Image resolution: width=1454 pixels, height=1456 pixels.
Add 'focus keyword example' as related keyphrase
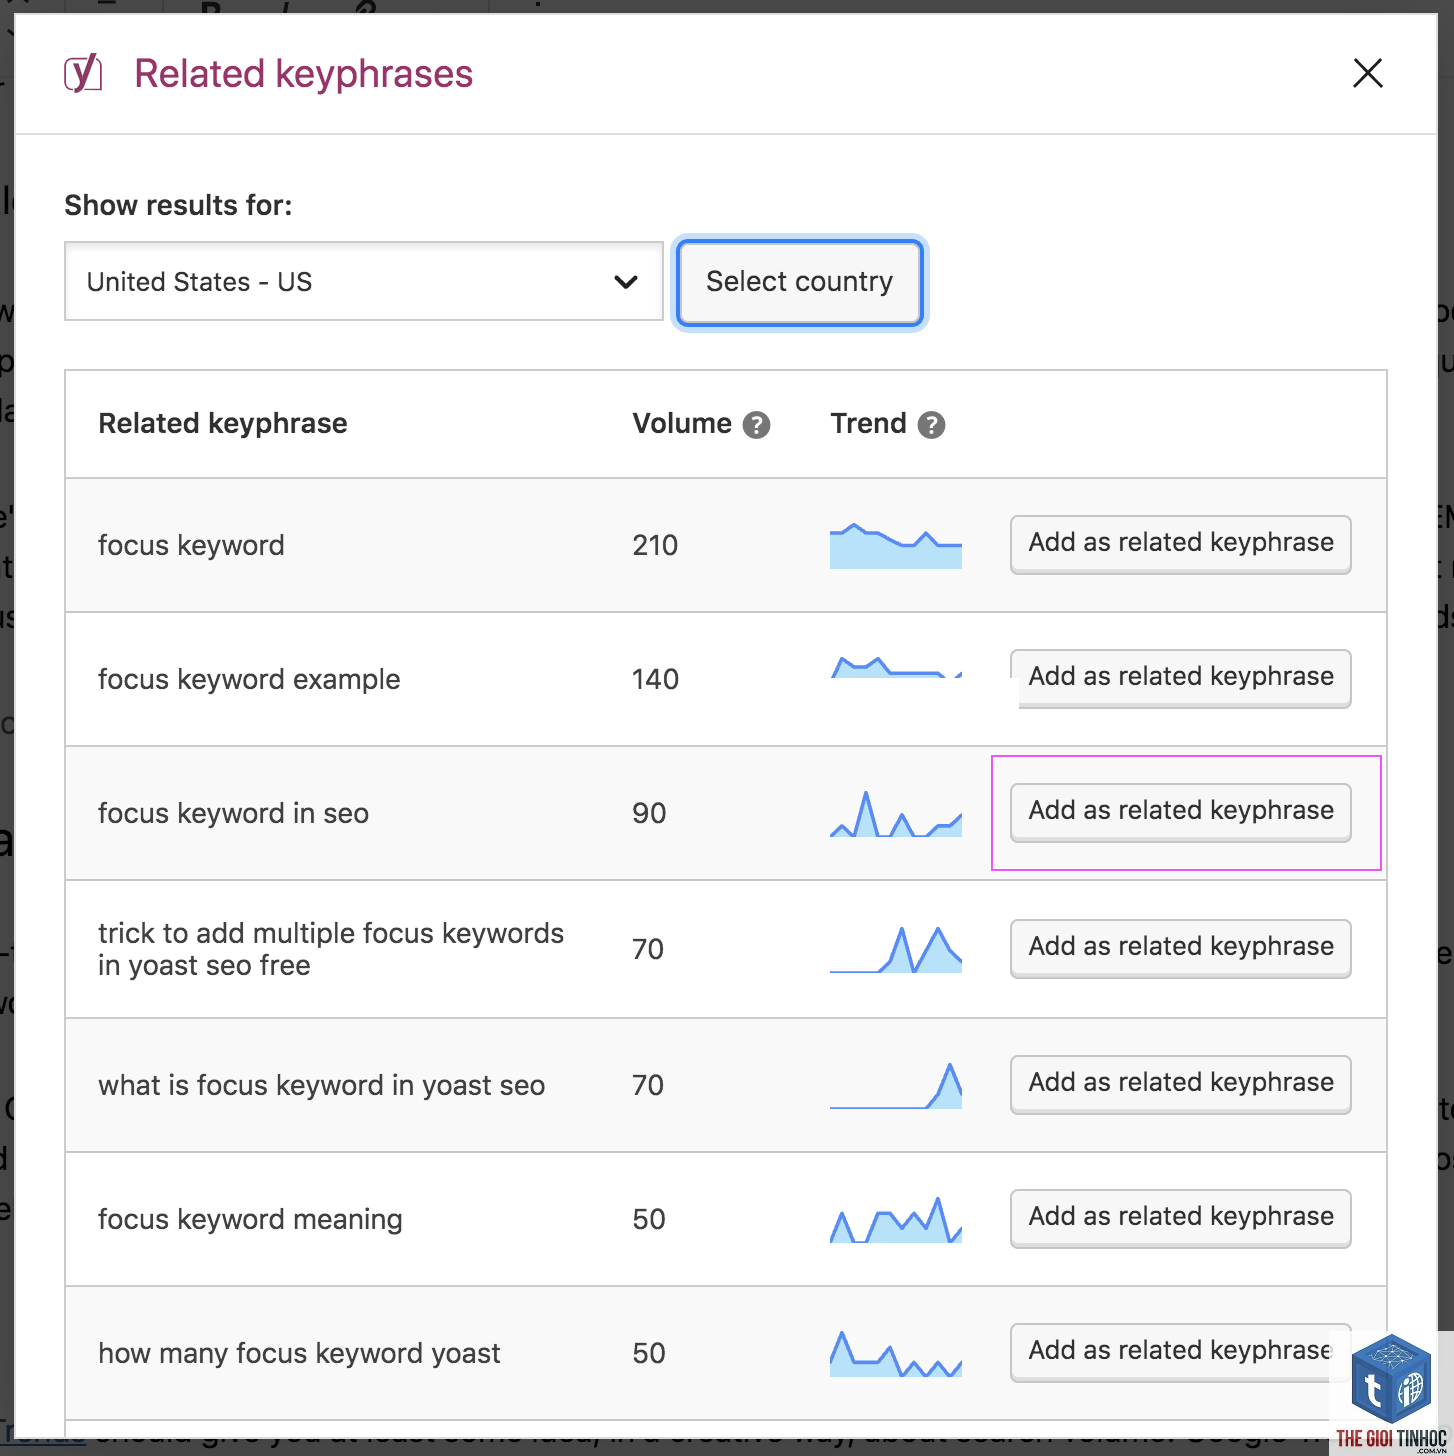click(1180, 677)
